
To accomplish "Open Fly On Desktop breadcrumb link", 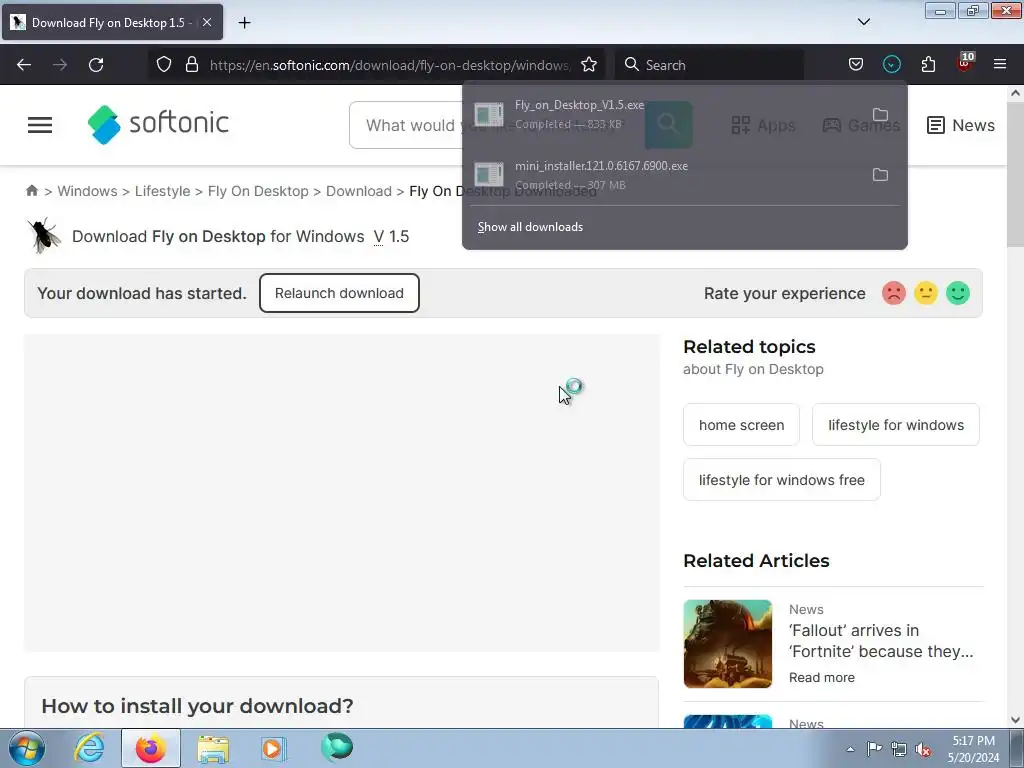I will pyautogui.click(x=258, y=191).
